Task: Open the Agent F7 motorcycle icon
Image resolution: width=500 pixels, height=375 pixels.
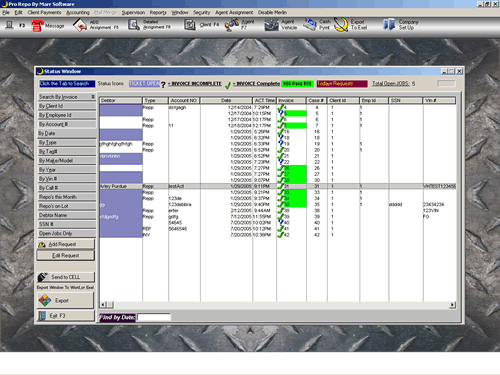Action: point(232,25)
